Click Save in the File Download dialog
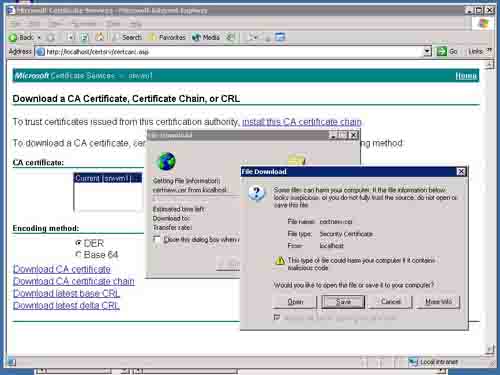 343,302
